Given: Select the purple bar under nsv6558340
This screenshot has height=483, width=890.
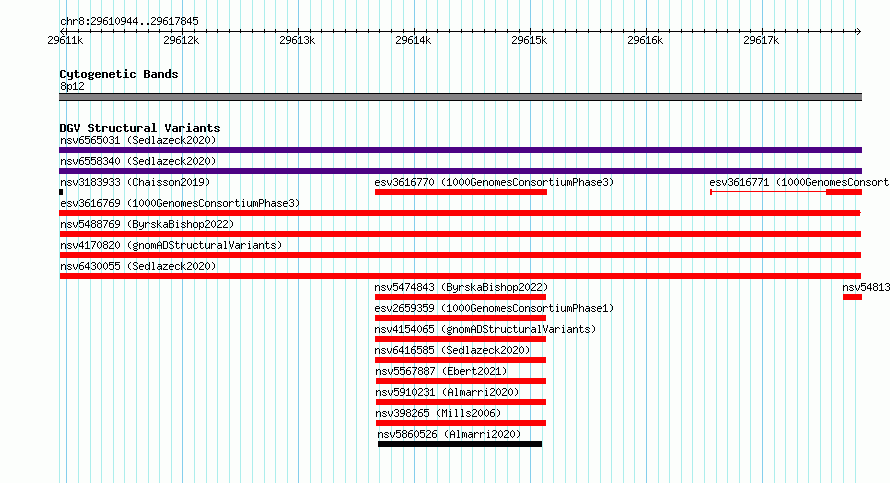Looking at the screenshot, I should (x=460, y=171).
